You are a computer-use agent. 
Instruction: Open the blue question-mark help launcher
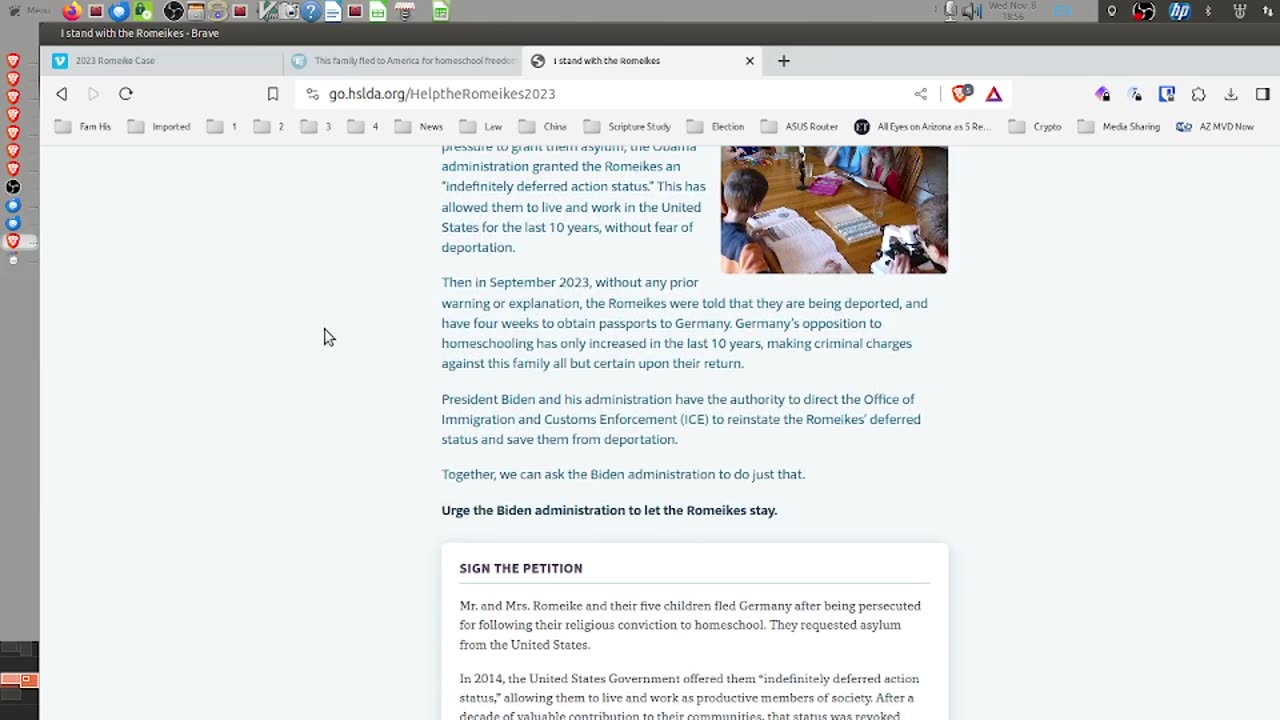point(311,11)
